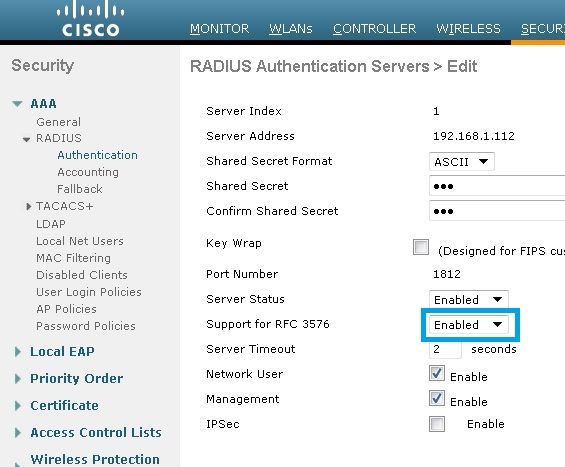Toggle Management Enable checkbox
Screen dimensions: 565x467
coord(437,398)
